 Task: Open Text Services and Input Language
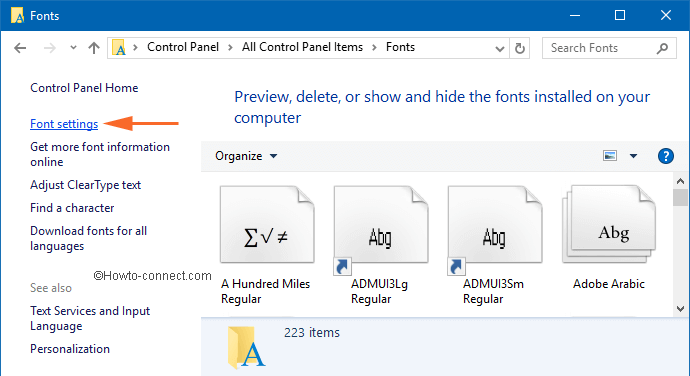pyautogui.click(x=90, y=318)
